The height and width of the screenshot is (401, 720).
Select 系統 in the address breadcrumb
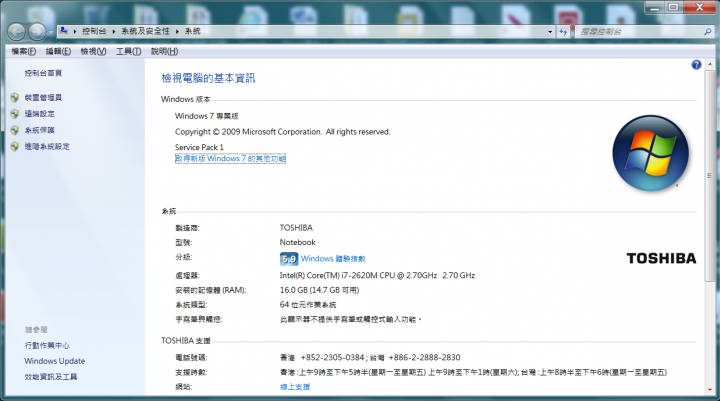pos(192,31)
